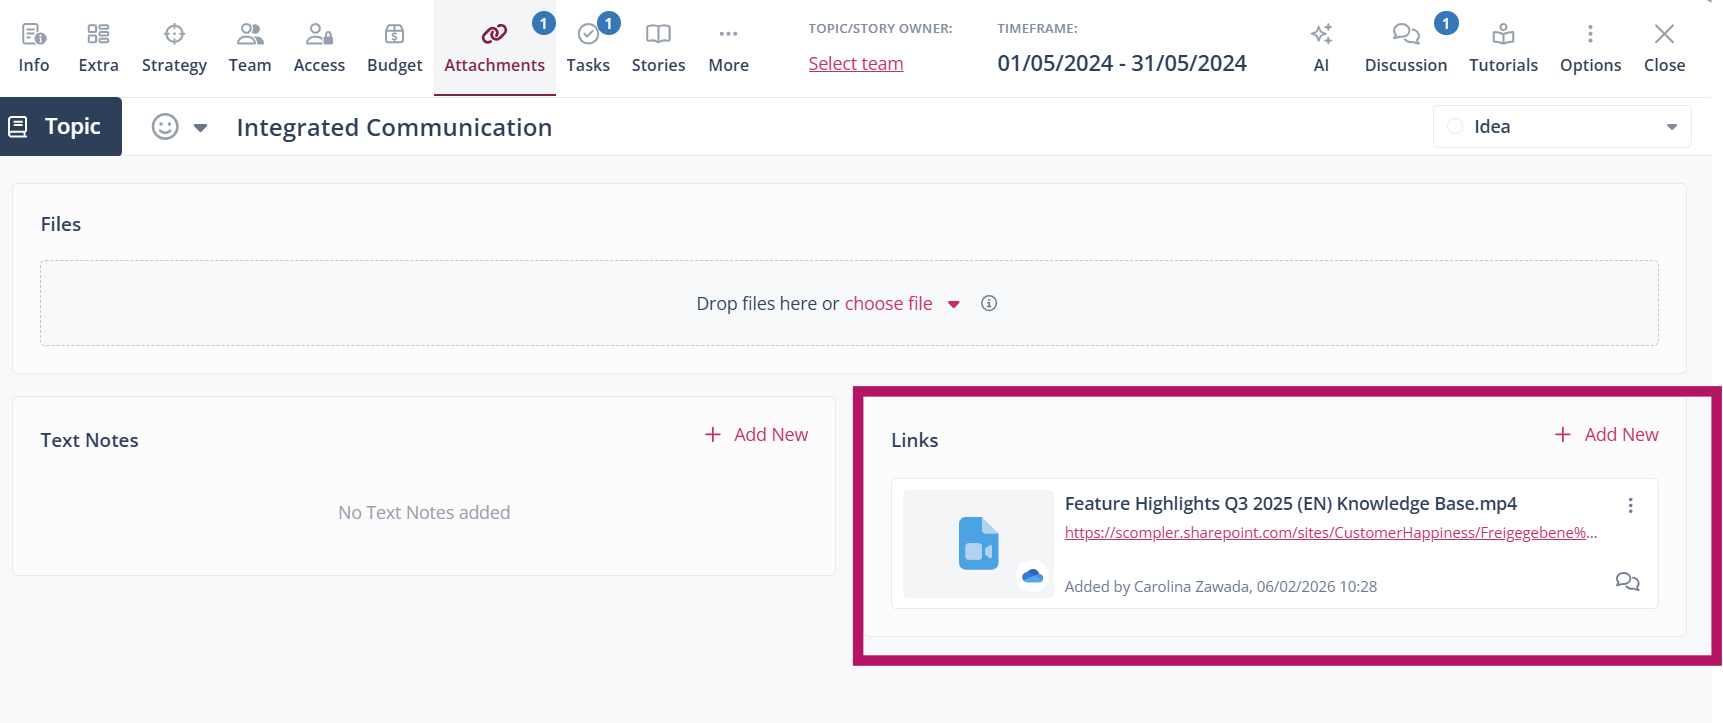Open the Strategy target icon

(174, 35)
